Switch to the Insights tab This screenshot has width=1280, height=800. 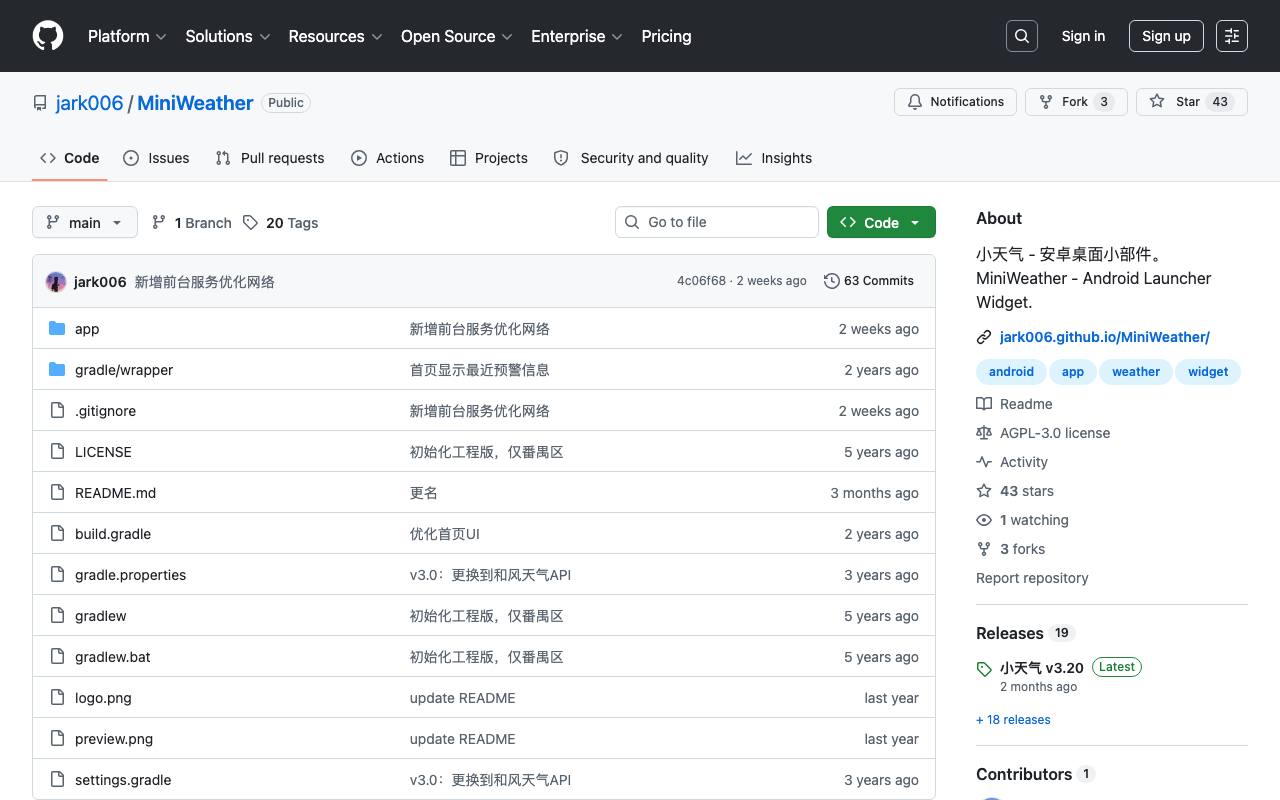pos(774,158)
